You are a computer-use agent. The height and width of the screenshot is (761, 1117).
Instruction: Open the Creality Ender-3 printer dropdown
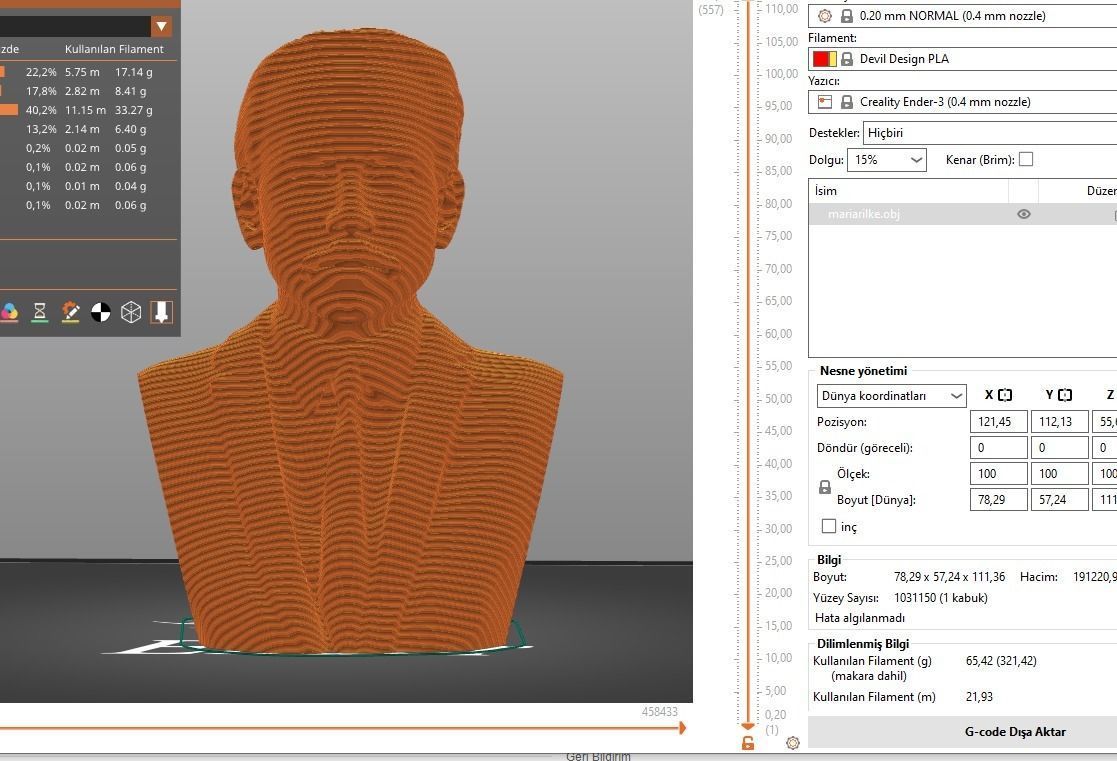pos(962,102)
